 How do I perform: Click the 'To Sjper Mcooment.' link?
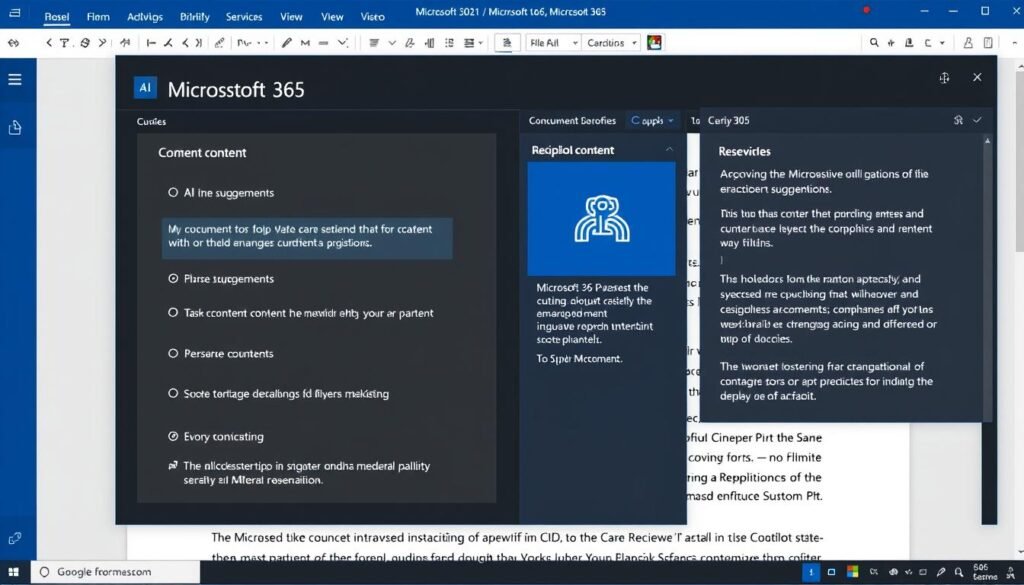[579, 358]
